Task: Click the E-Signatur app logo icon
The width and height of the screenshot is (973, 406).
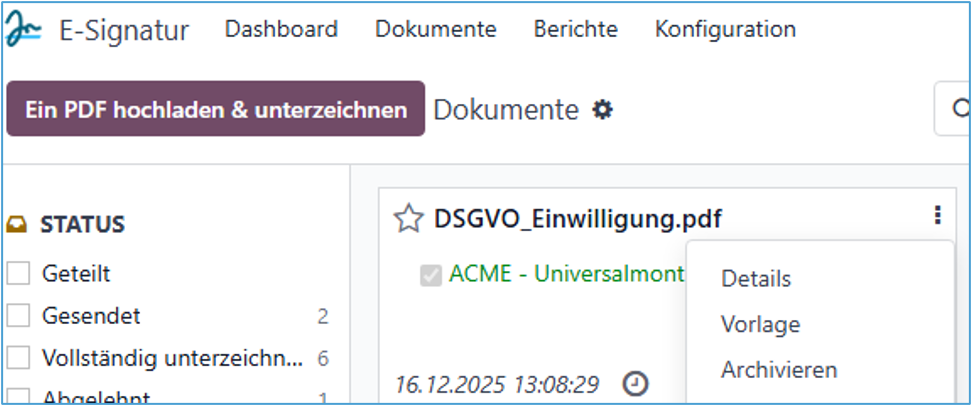Action: tap(24, 30)
